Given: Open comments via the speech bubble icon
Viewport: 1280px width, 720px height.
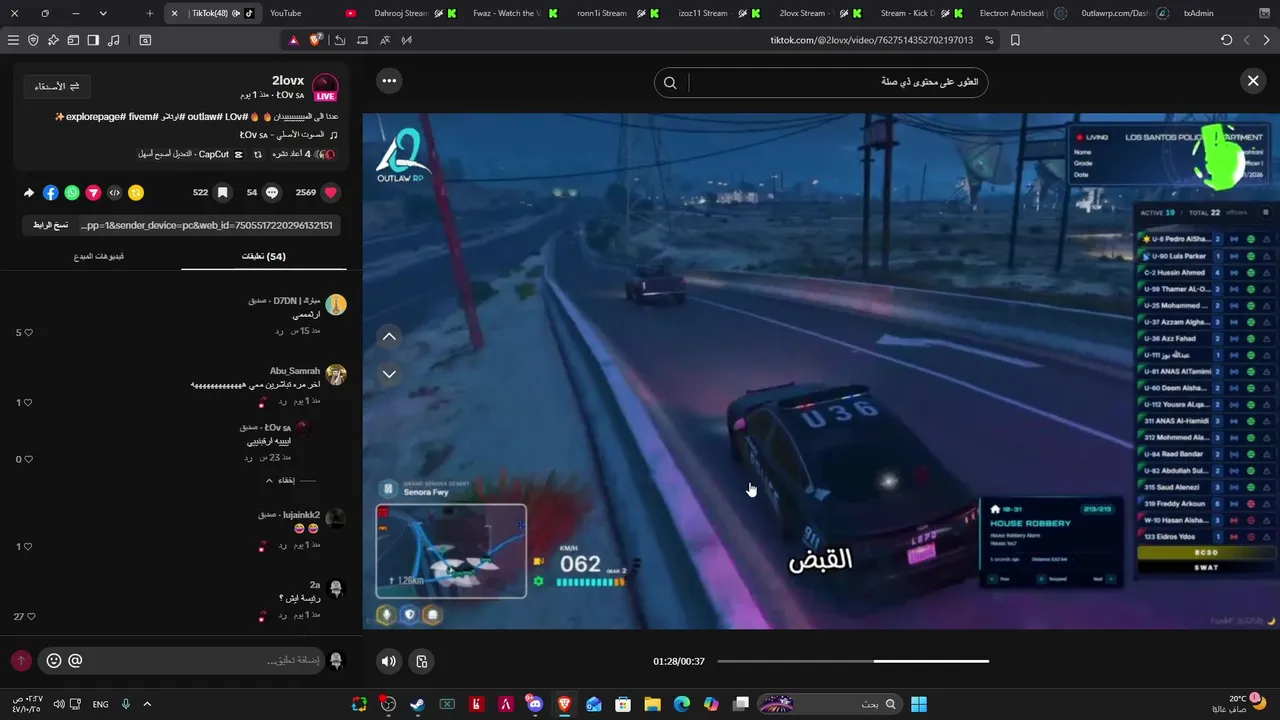Looking at the screenshot, I should pyautogui.click(x=272, y=192).
